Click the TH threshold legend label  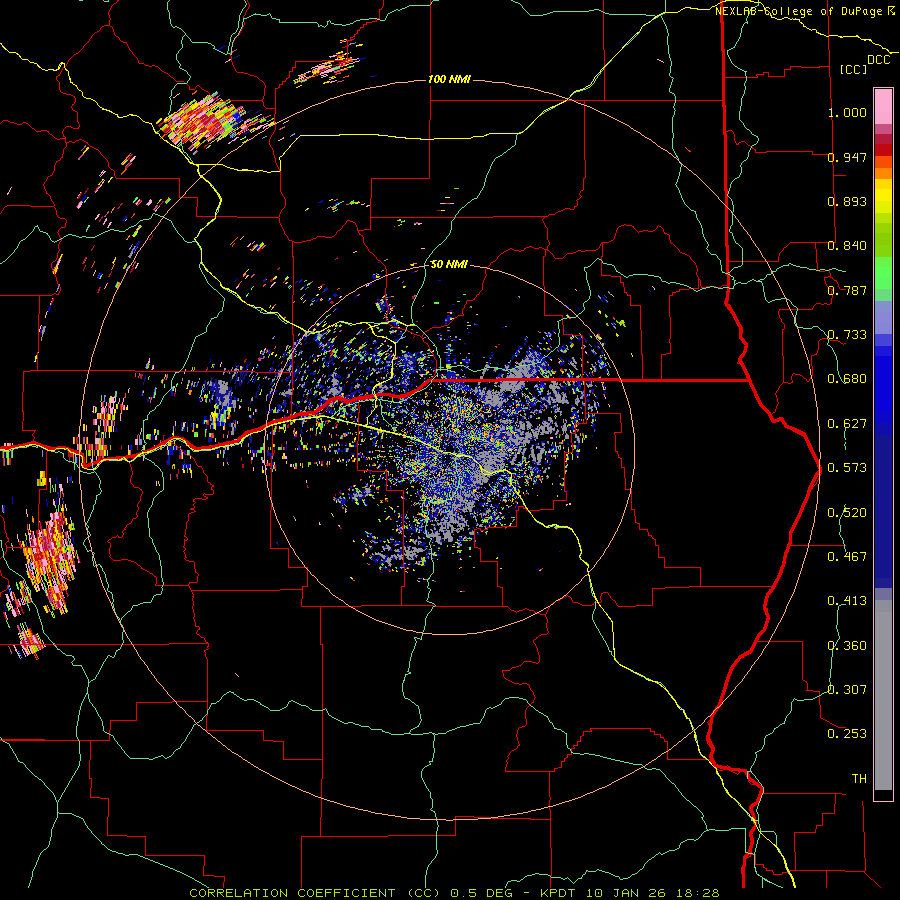859,779
